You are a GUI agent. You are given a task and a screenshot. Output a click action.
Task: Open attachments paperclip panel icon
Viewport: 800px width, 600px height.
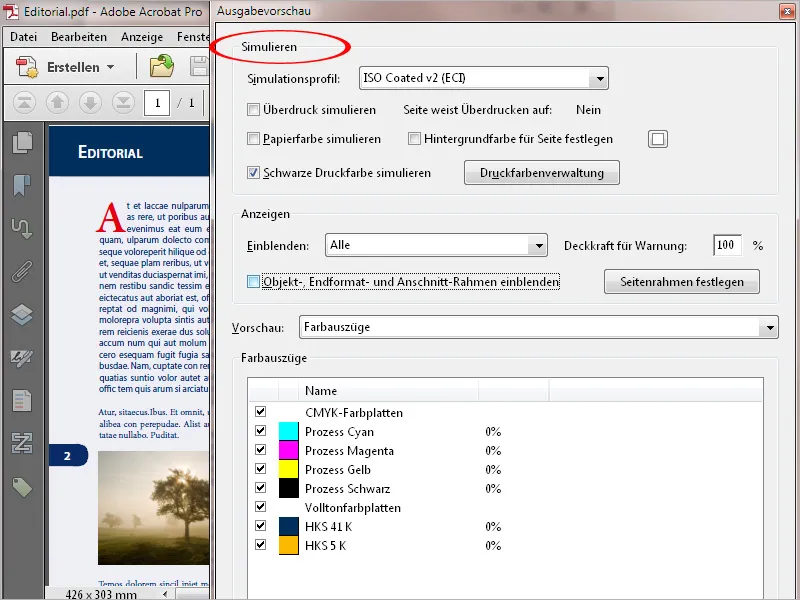[x=22, y=271]
